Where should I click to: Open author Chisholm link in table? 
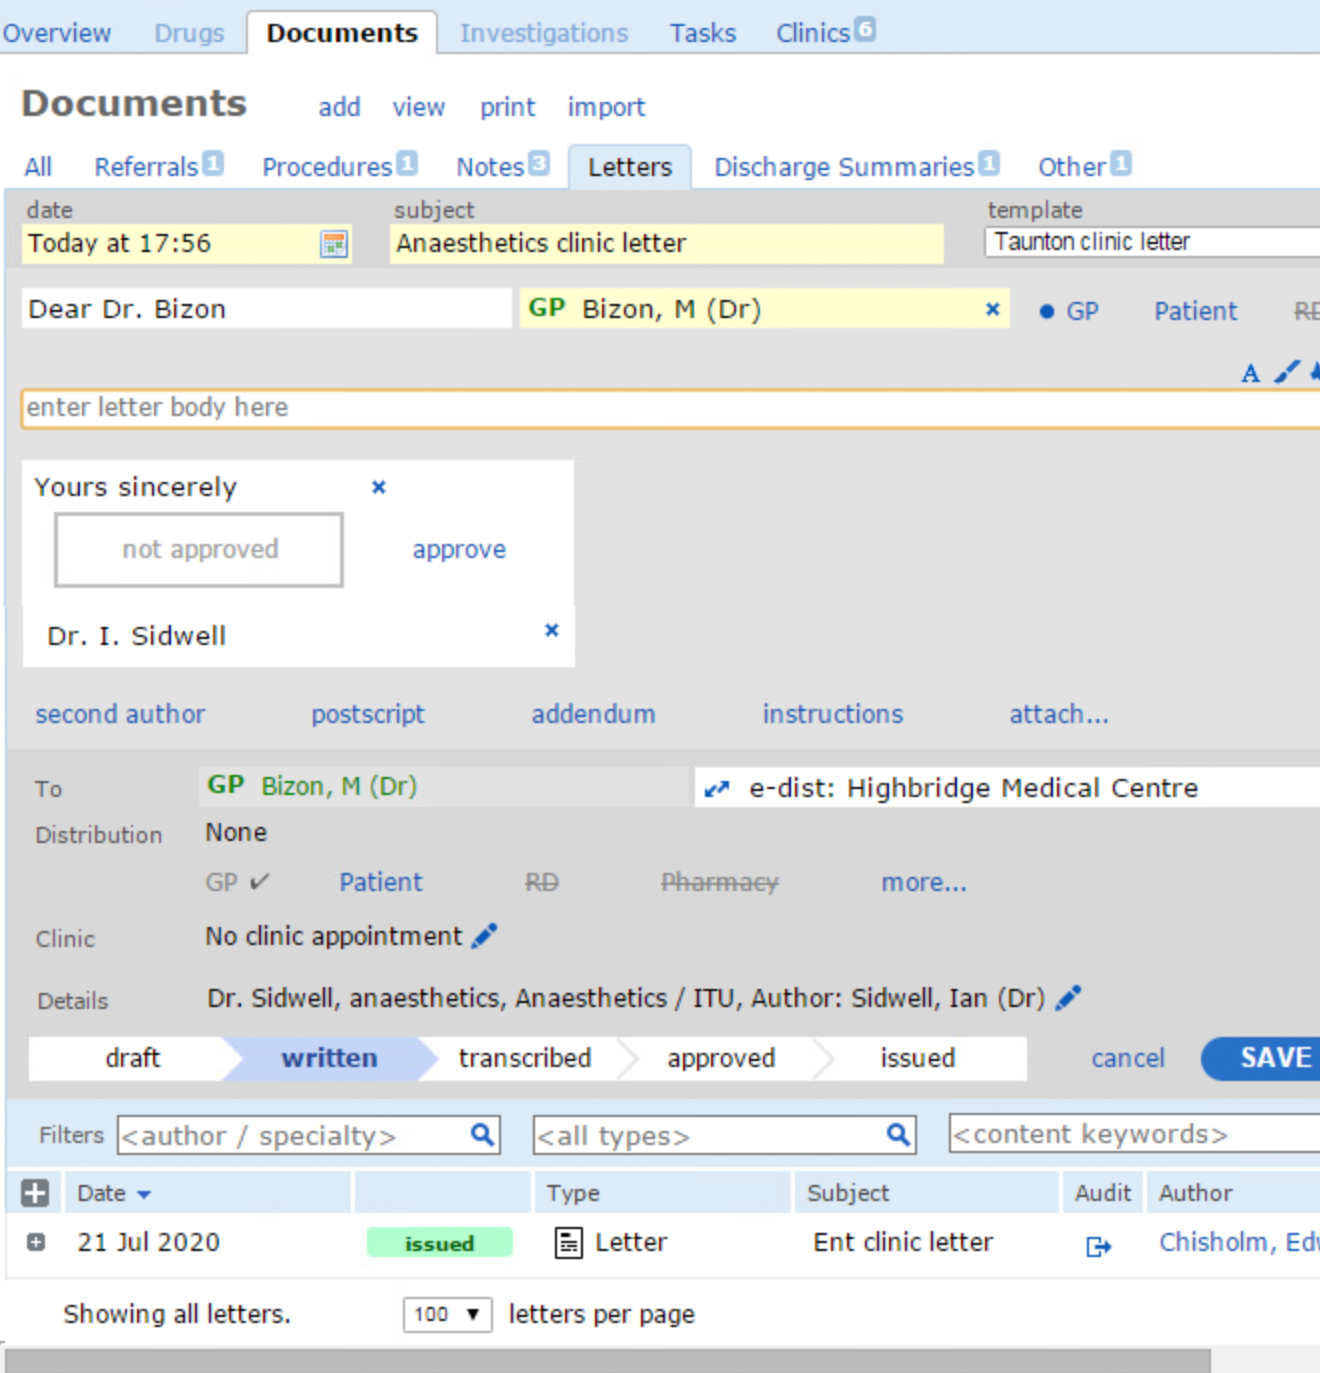tap(1238, 1242)
